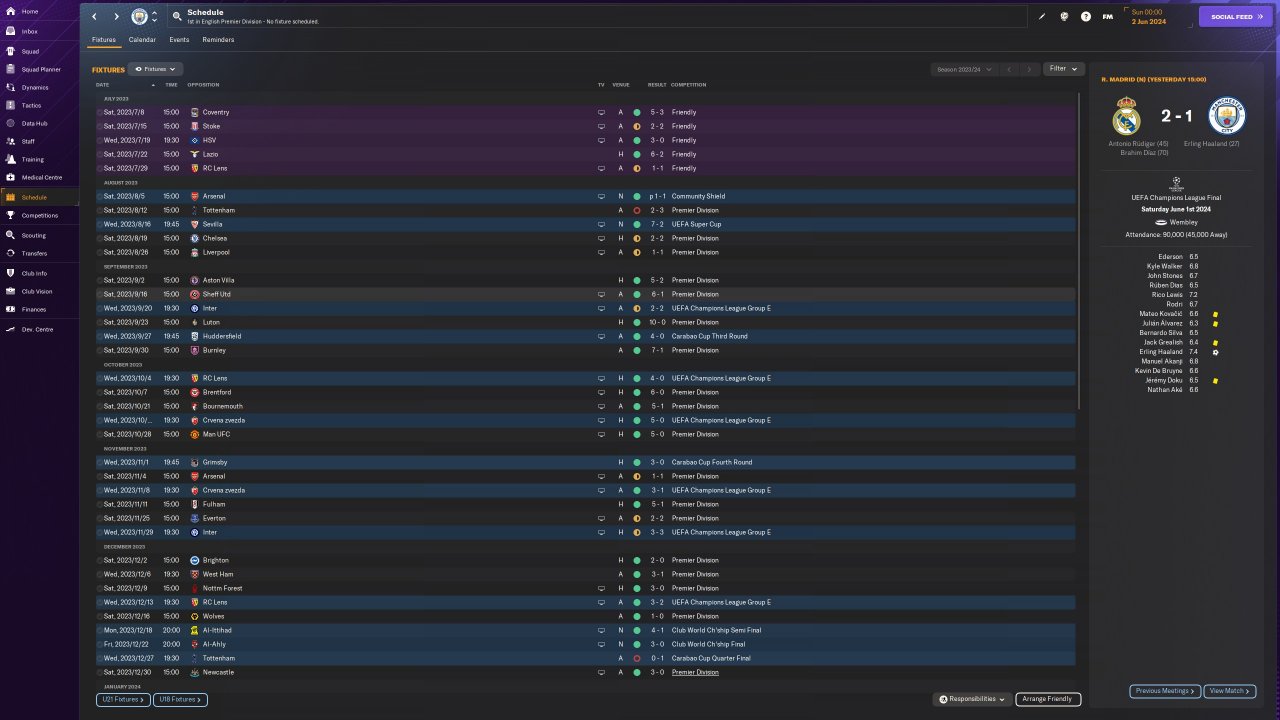Screen dimensions: 1280x720
Task: Open the Premier Division link in the Newcastle row
Action: point(695,672)
